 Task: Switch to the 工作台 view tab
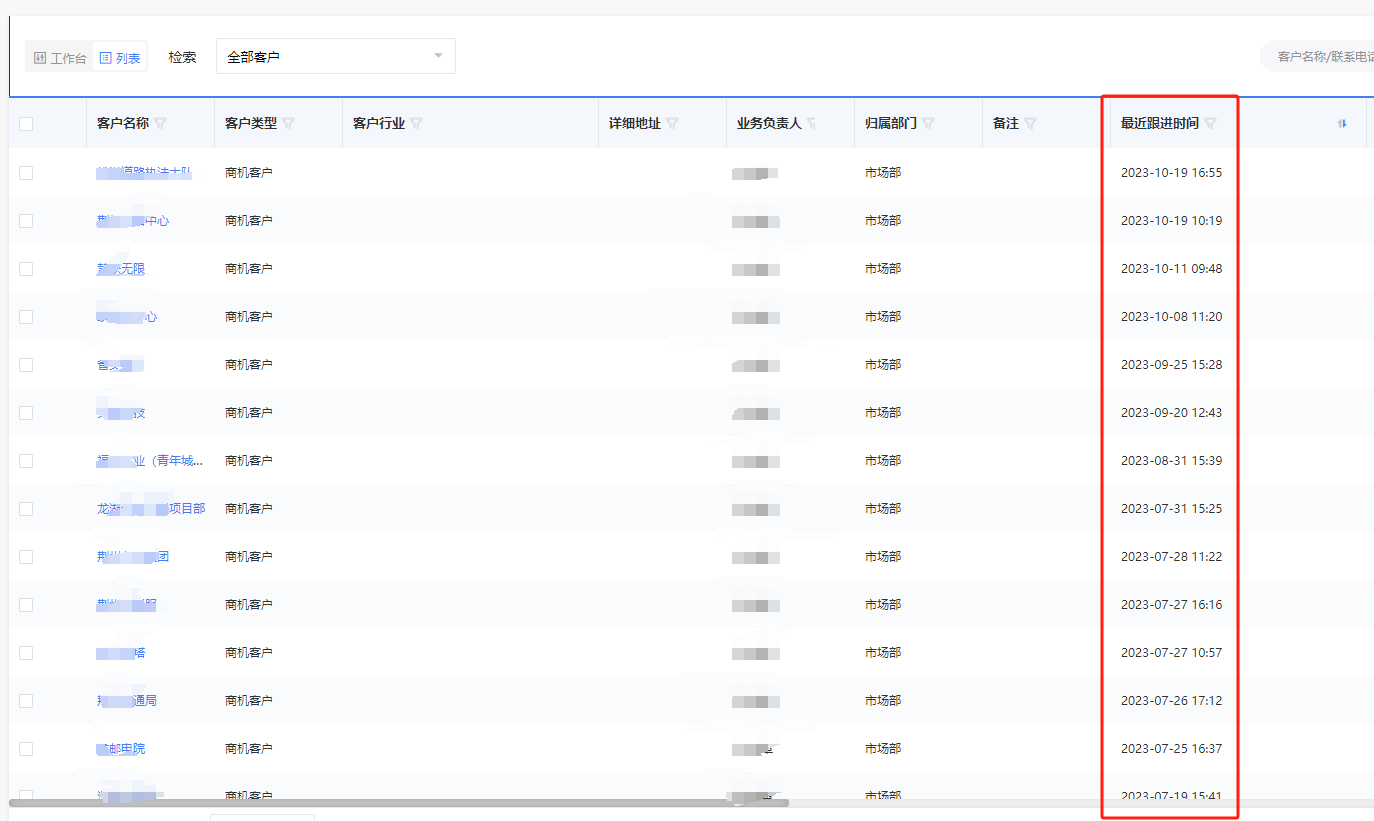[60, 58]
